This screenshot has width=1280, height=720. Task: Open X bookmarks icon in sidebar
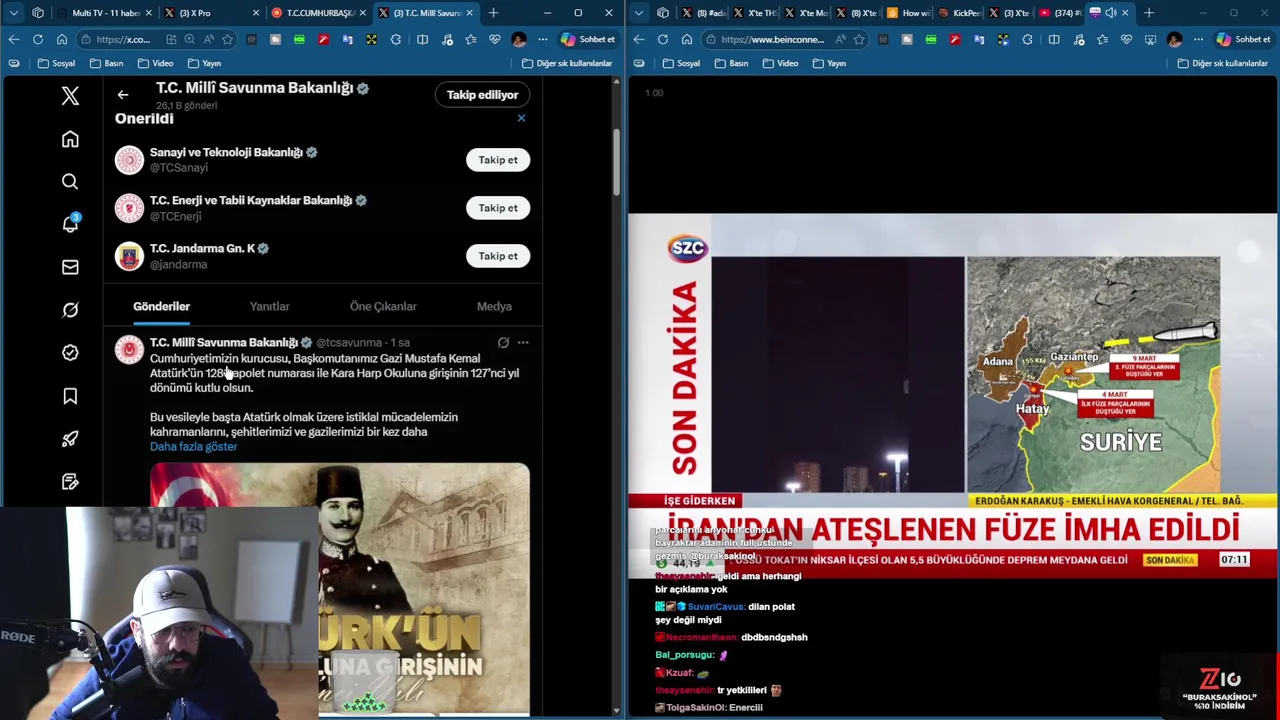(x=70, y=396)
